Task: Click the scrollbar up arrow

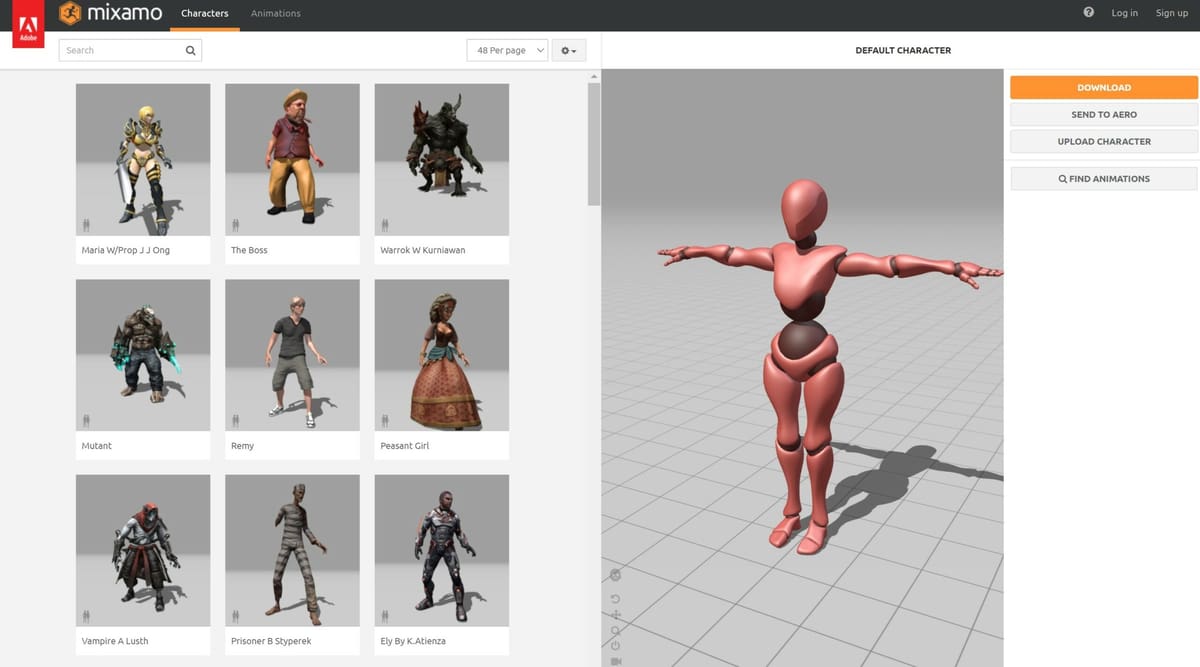Action: pos(594,77)
